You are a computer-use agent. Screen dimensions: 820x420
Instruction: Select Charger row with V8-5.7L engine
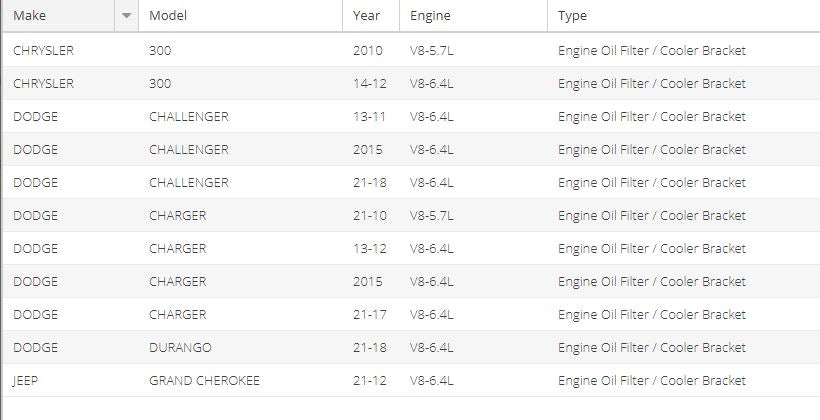pyautogui.click(x=412, y=215)
